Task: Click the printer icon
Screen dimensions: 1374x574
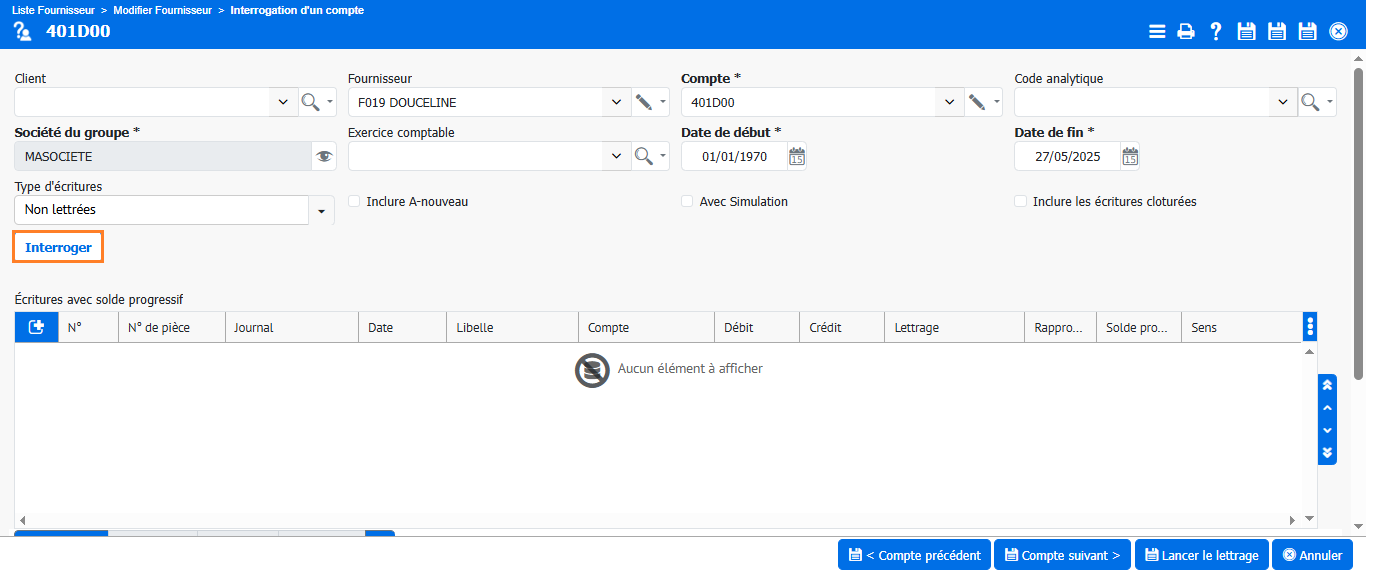Action: click(x=1186, y=31)
